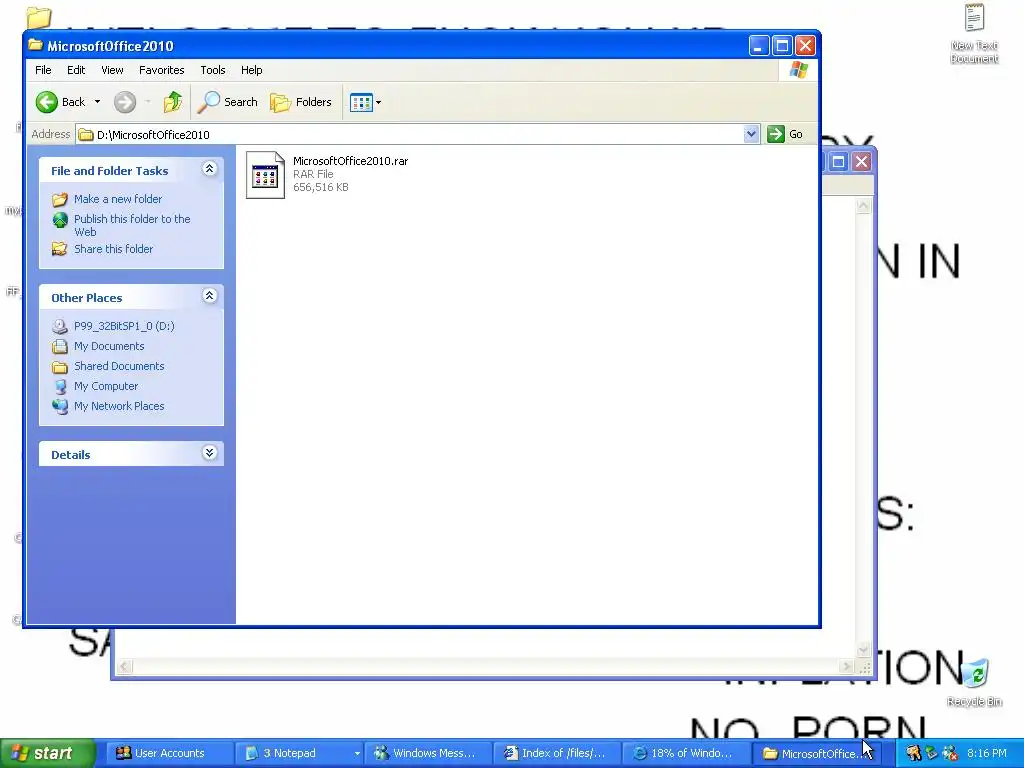1024x768 pixels.
Task: Click the My Computer icon in Other Places
Action: point(59,386)
